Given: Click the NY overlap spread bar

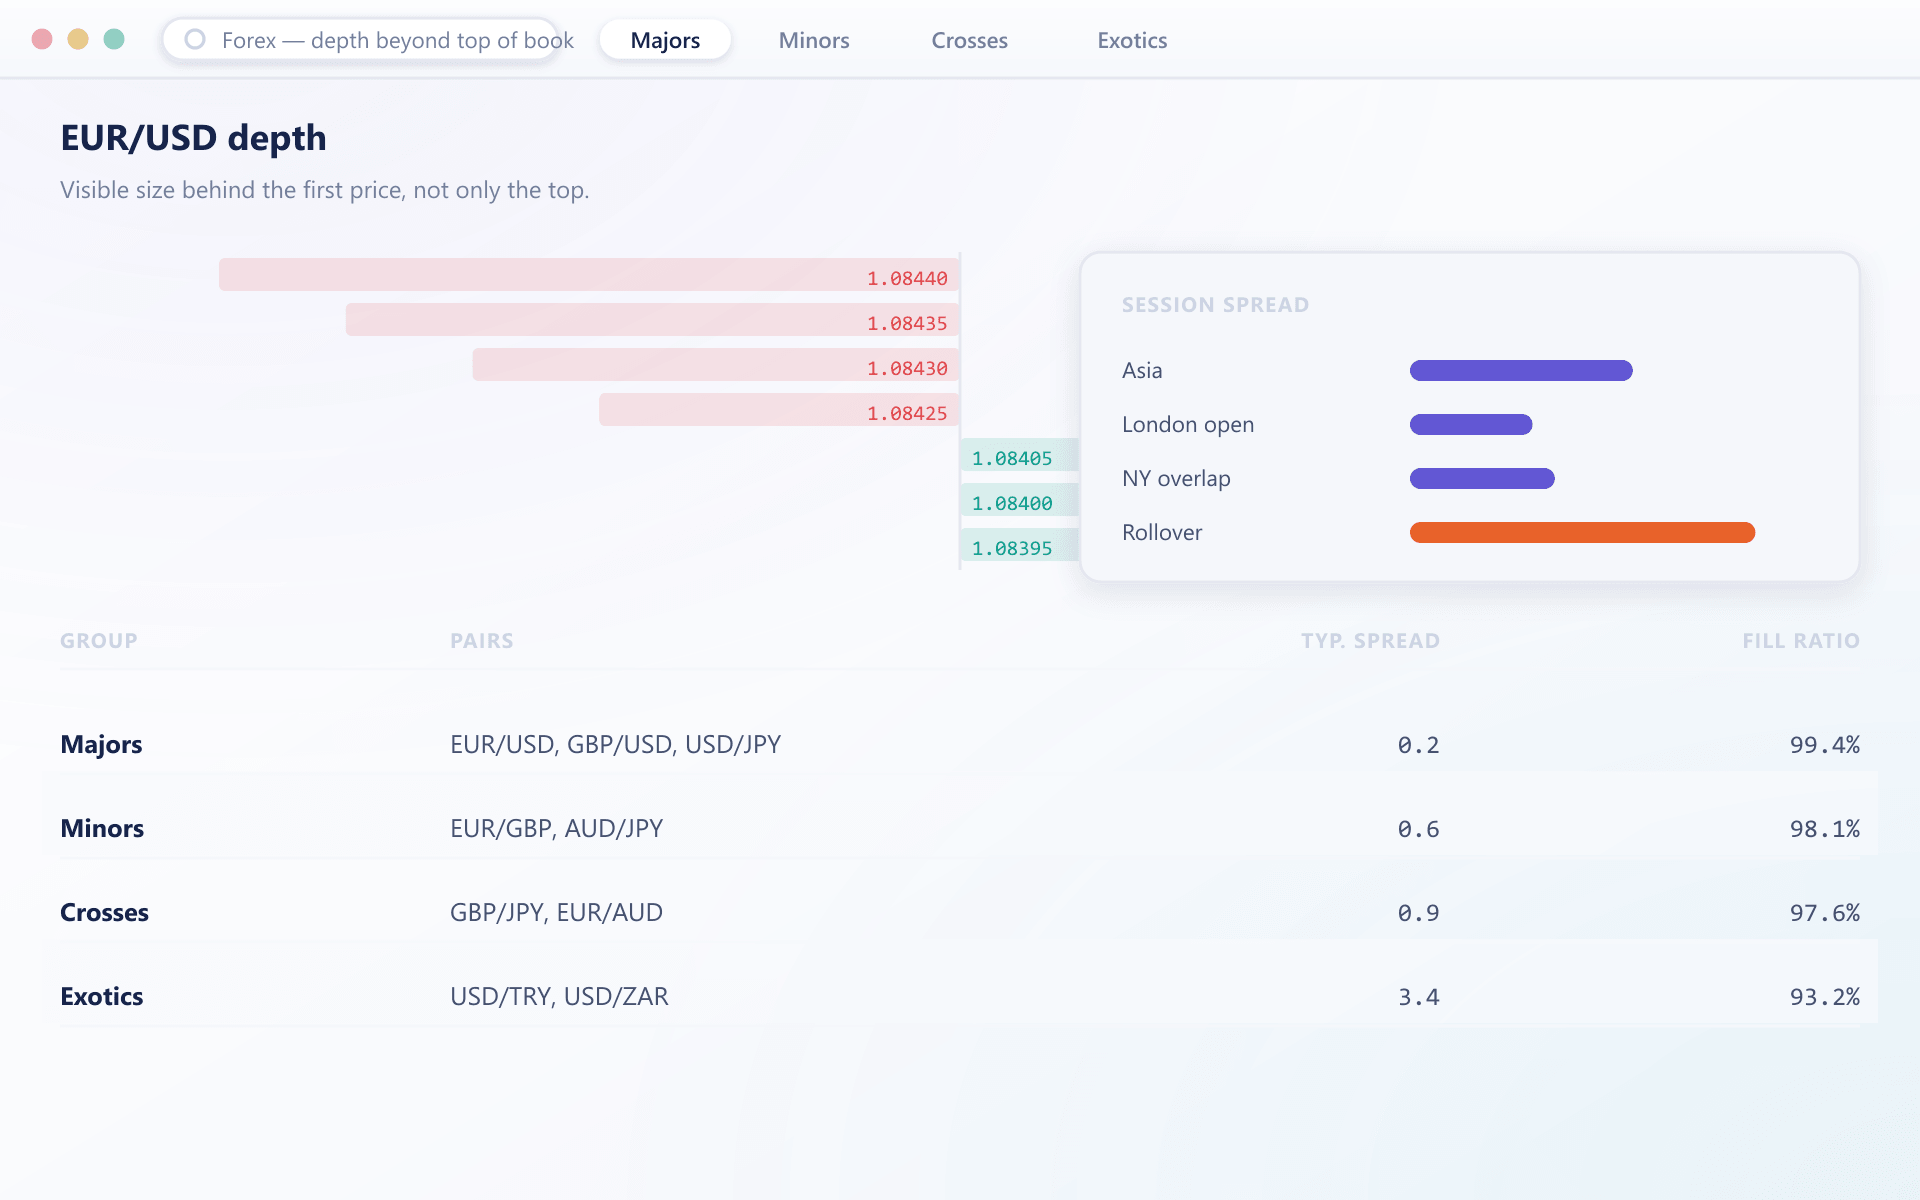Looking at the screenshot, I should click(1482, 479).
